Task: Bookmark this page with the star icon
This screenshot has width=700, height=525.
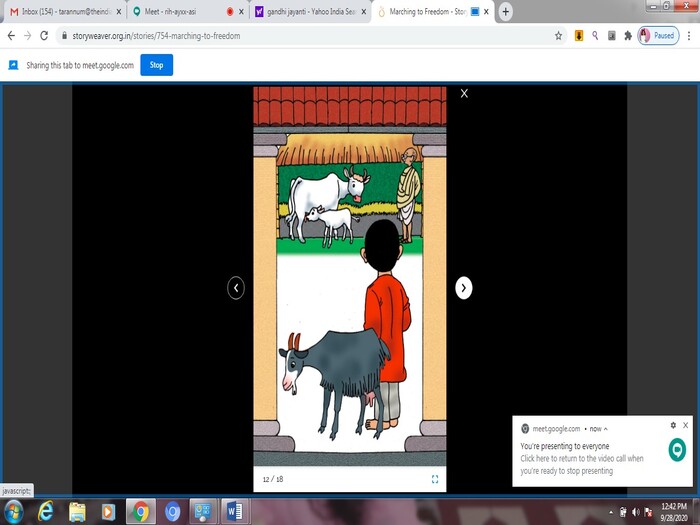Action: pos(558,36)
